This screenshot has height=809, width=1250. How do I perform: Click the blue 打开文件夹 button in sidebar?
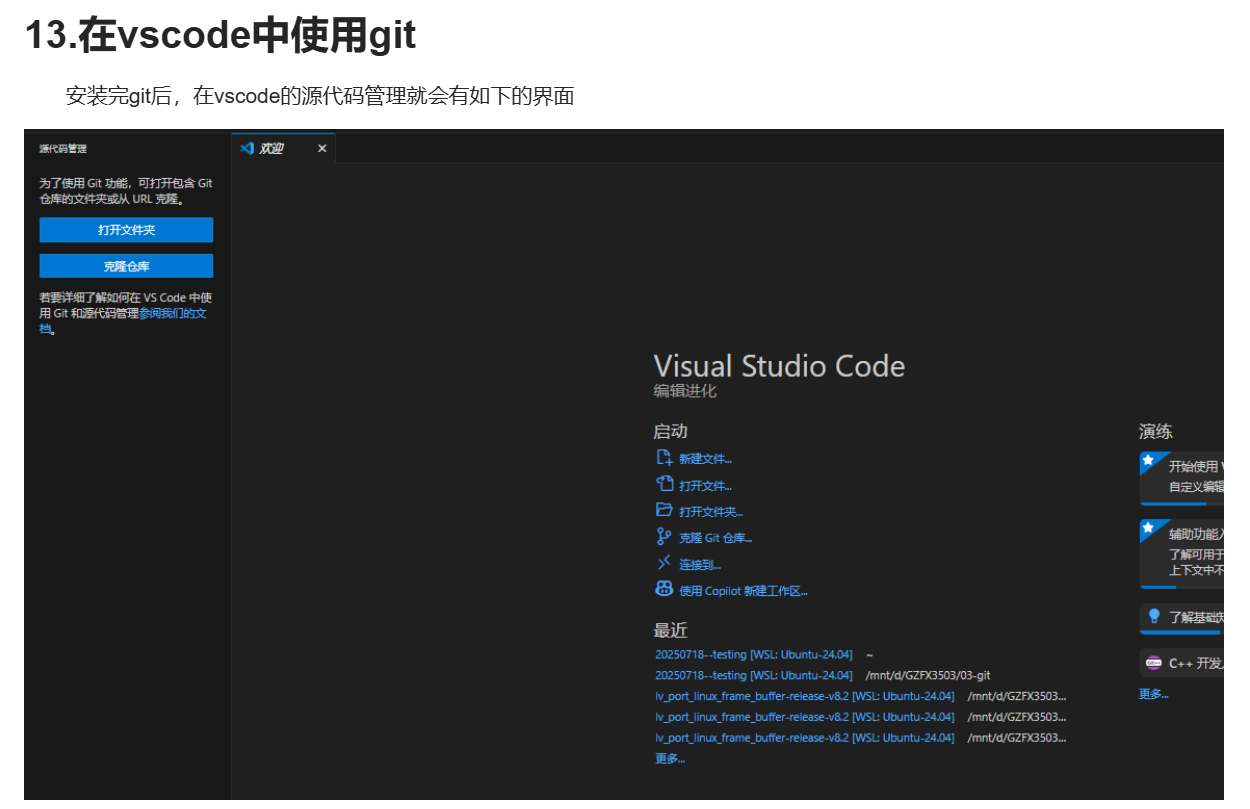(x=126, y=230)
